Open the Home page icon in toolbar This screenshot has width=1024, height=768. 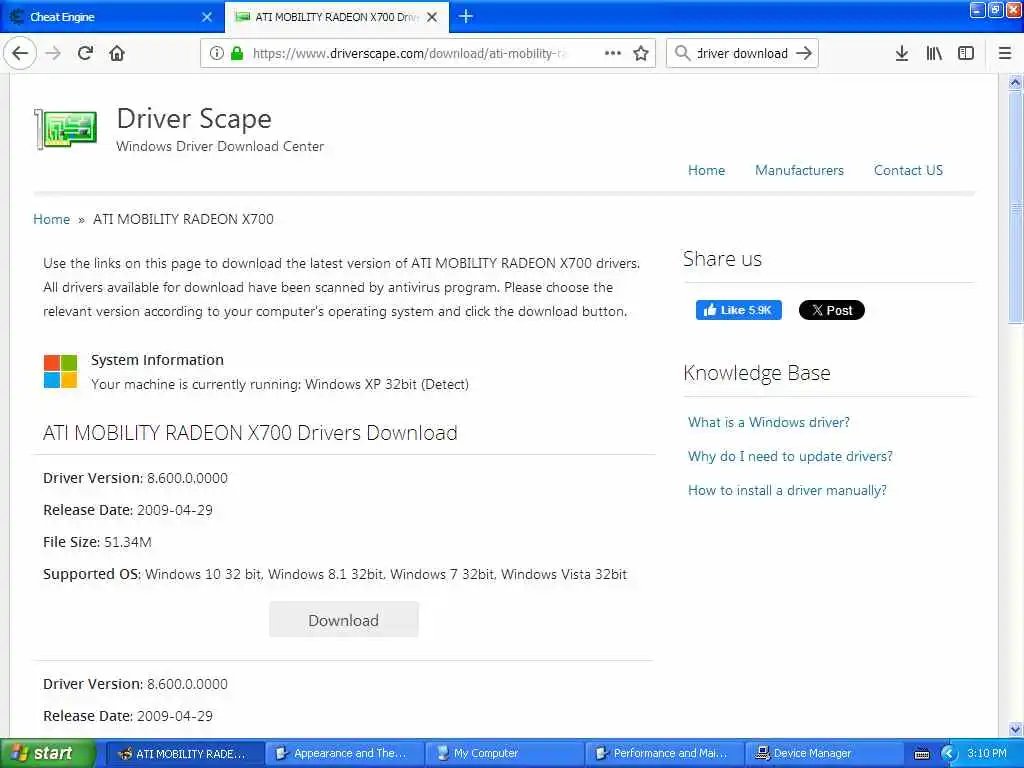point(117,53)
